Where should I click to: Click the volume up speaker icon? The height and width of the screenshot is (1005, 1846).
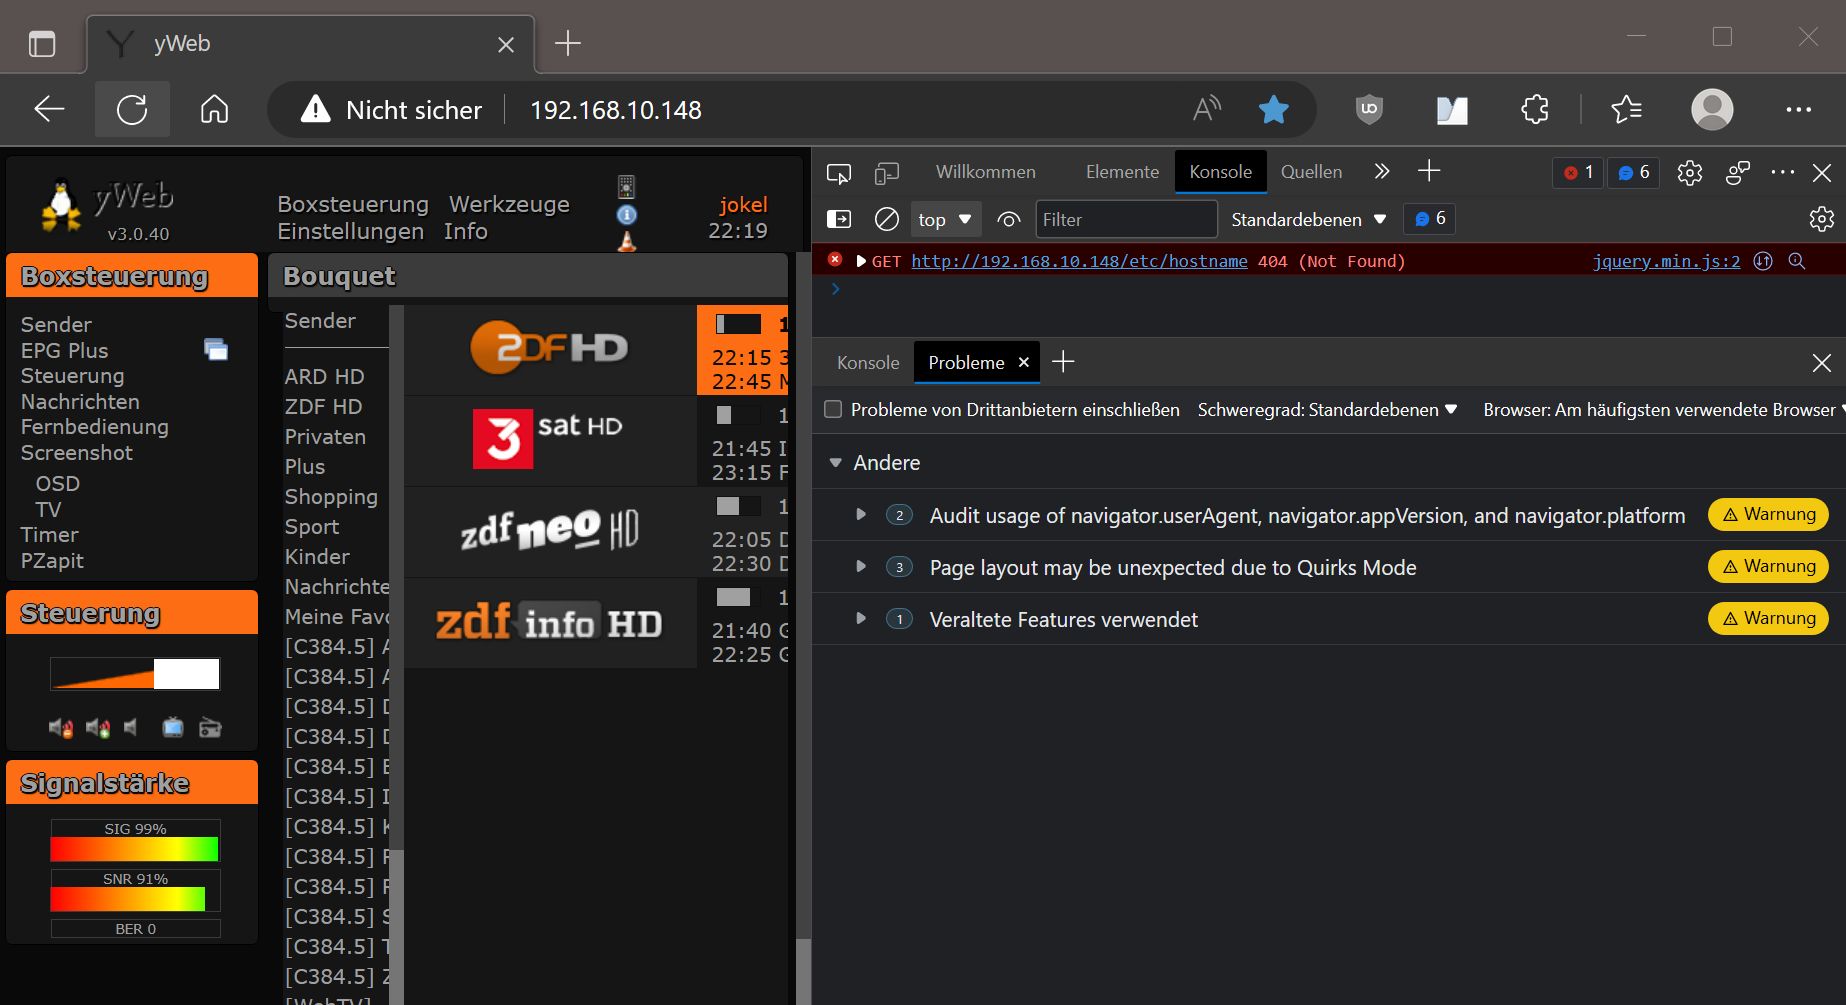(97, 728)
